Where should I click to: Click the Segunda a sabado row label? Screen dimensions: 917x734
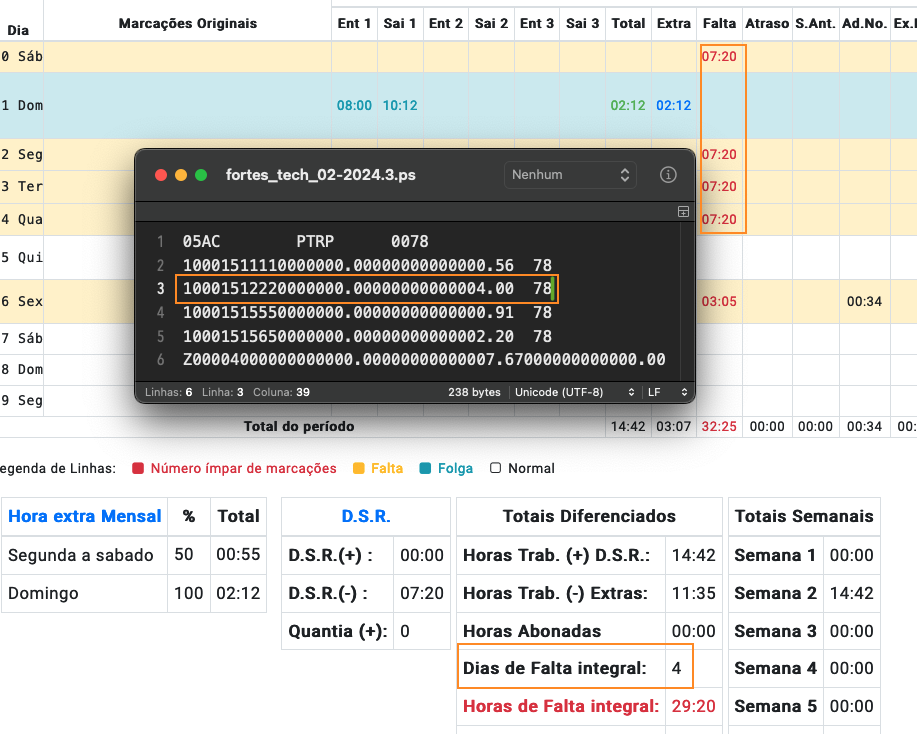click(x=81, y=554)
